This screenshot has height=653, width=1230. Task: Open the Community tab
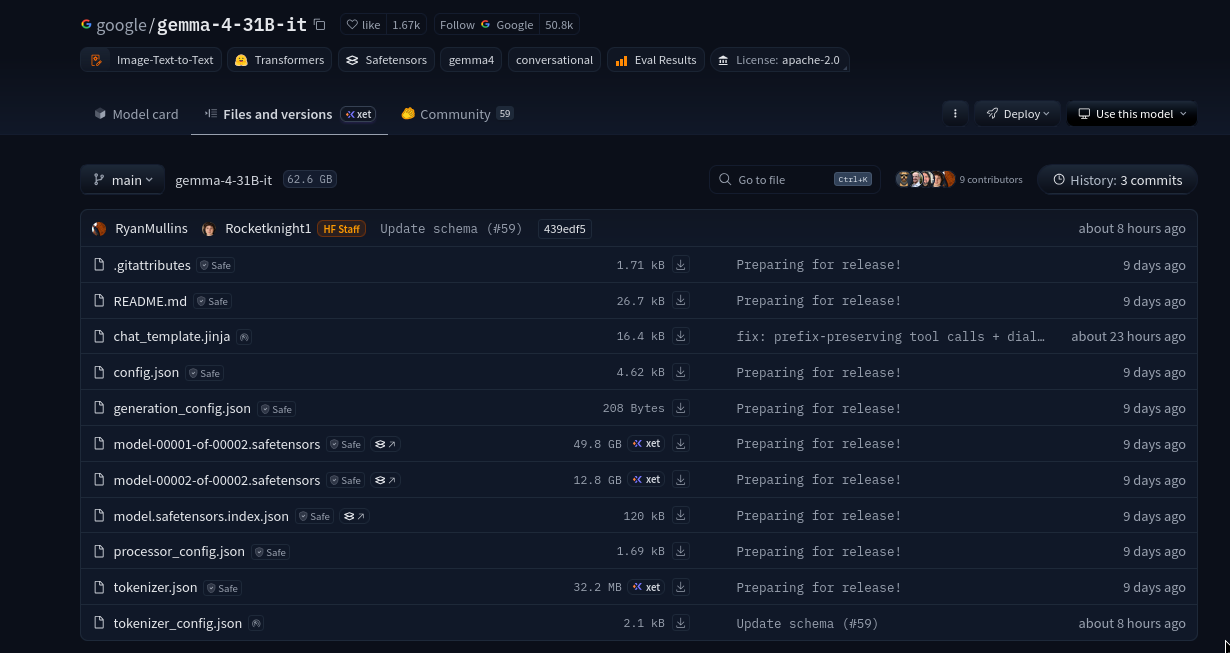click(x=457, y=114)
